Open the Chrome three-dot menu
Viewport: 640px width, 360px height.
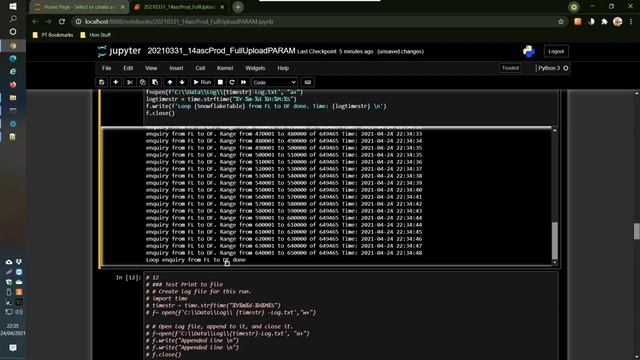(x=631, y=22)
